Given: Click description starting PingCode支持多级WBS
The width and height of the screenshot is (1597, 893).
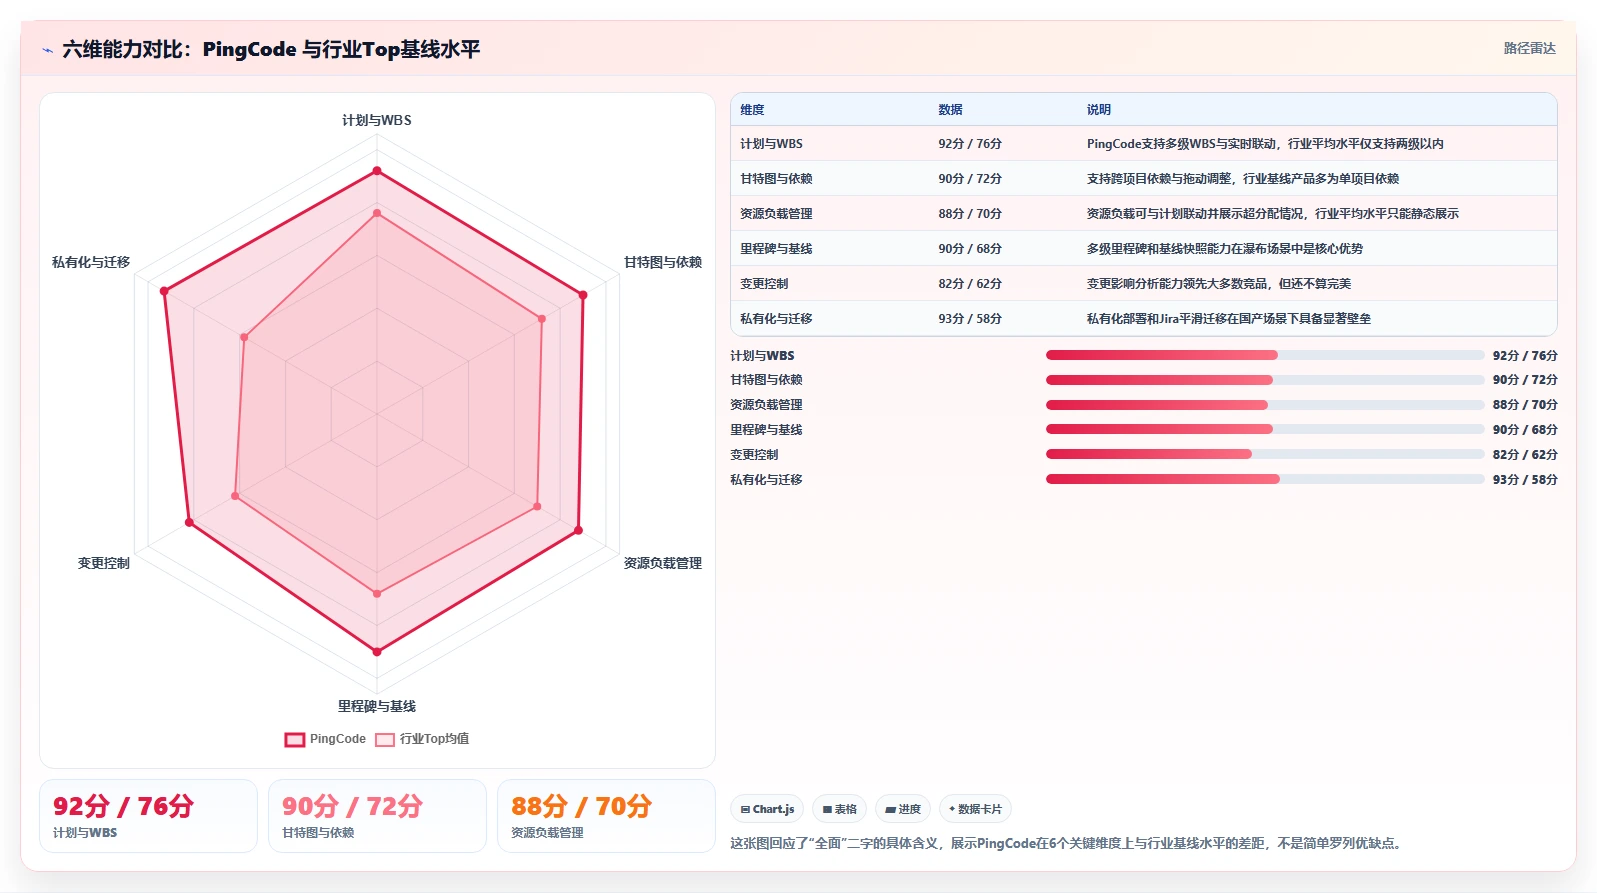Looking at the screenshot, I should [1265, 144].
